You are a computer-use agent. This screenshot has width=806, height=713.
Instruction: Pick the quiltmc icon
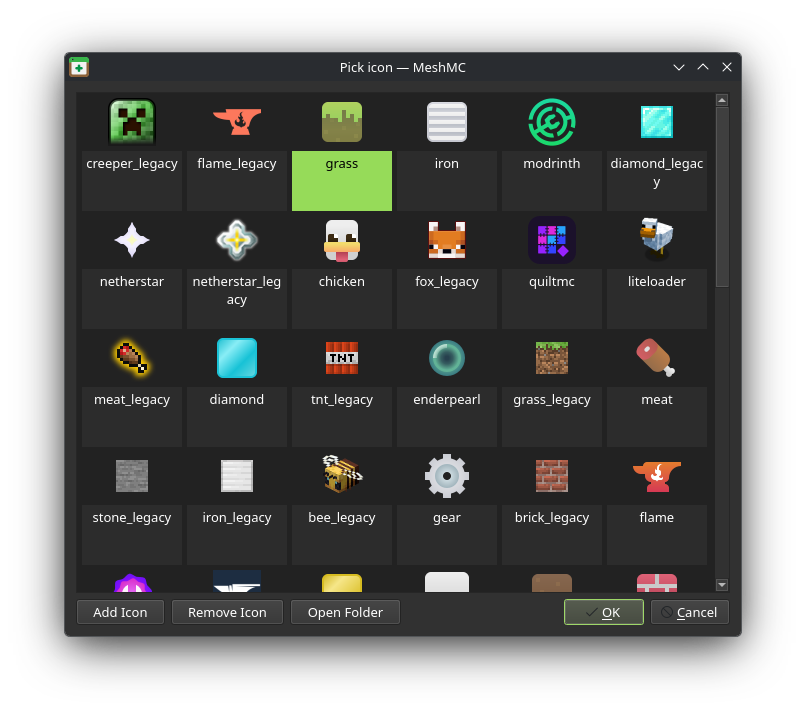click(552, 241)
